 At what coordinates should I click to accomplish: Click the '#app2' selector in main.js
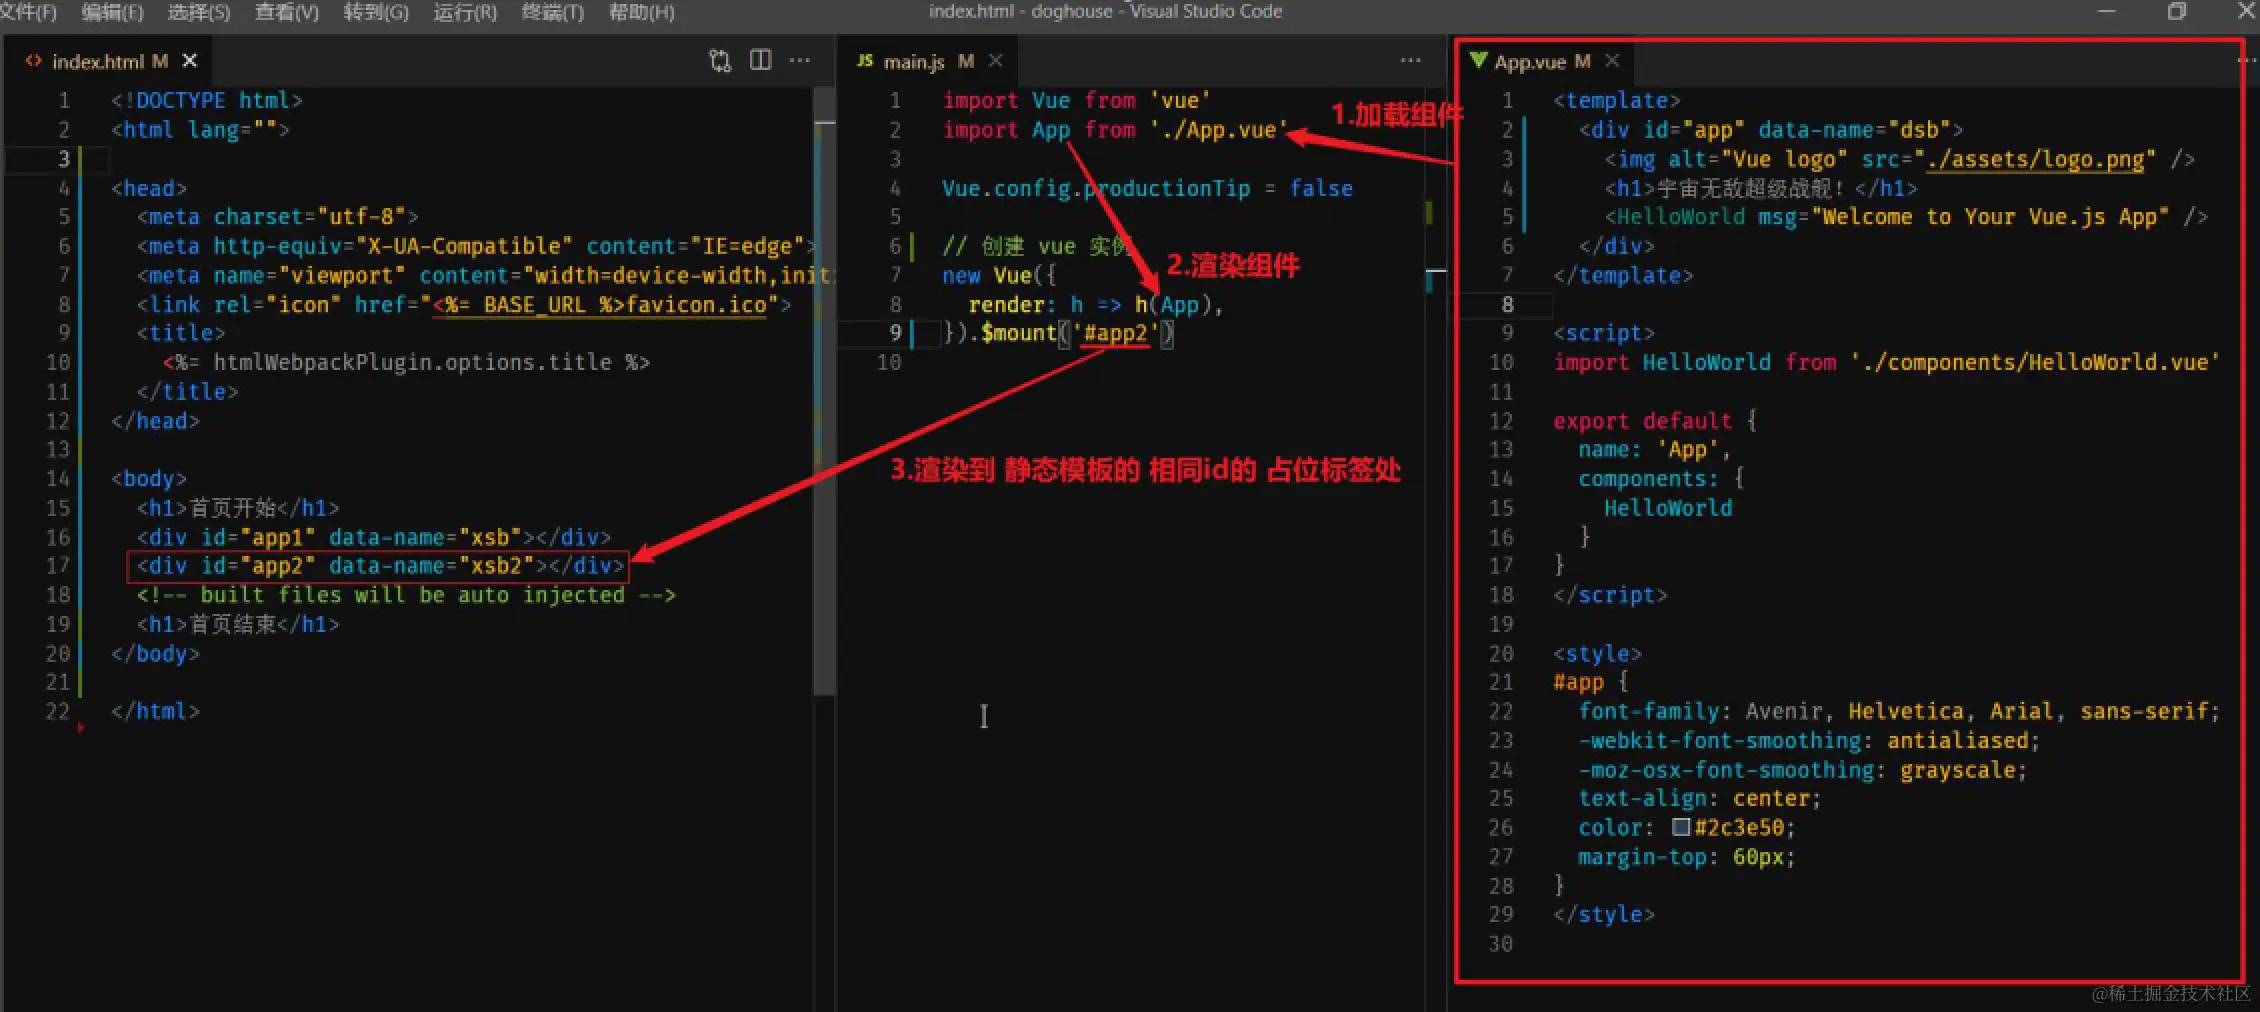tap(1115, 333)
